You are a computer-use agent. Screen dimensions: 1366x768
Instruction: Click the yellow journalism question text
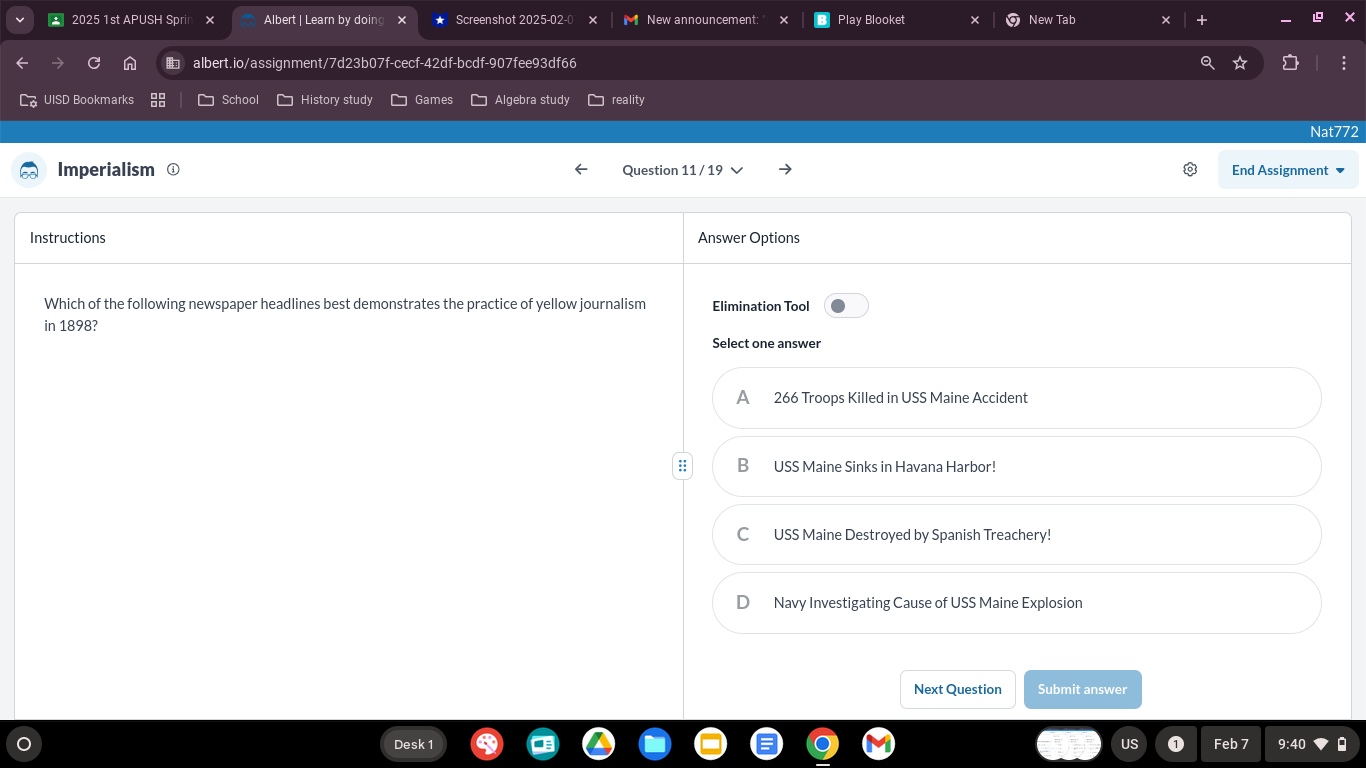click(345, 315)
